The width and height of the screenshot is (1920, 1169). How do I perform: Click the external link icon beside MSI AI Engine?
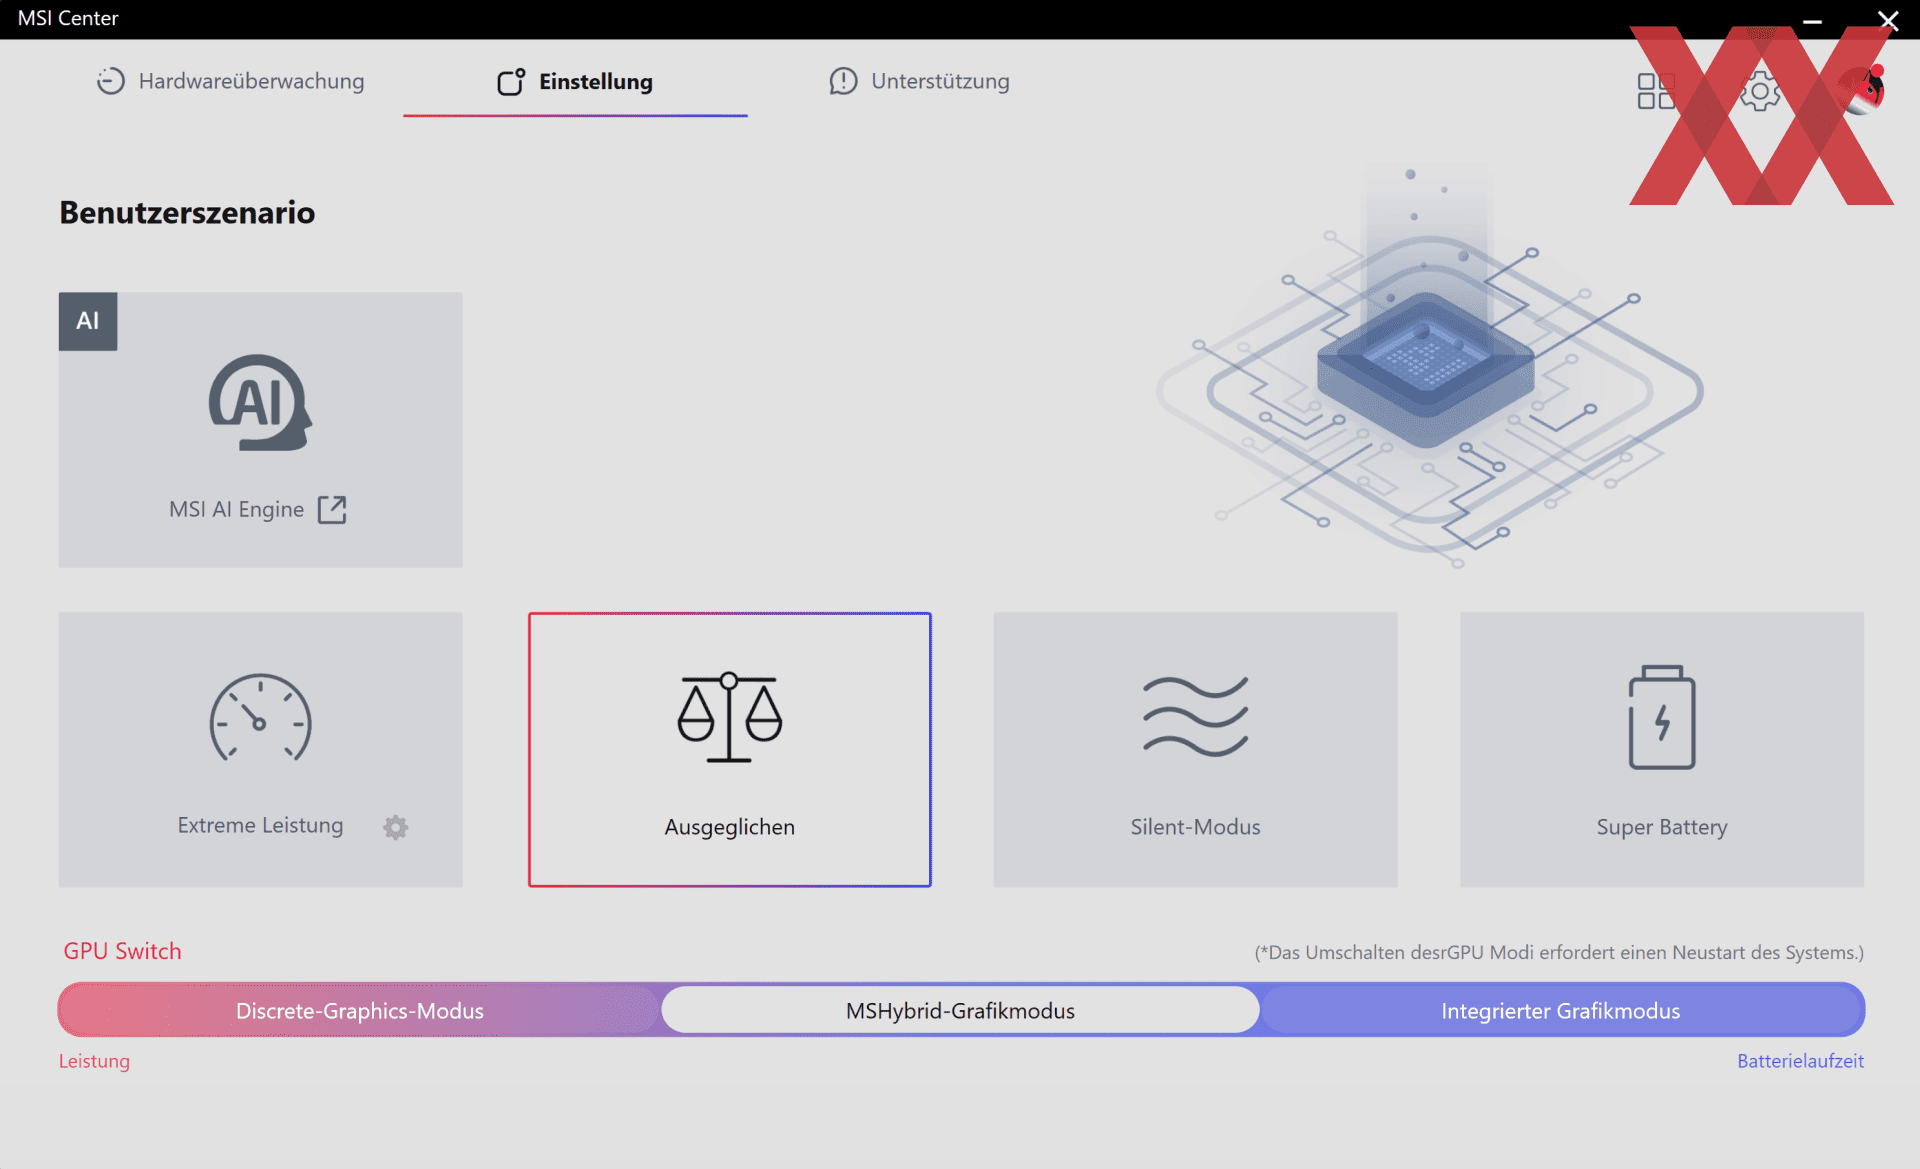(332, 509)
